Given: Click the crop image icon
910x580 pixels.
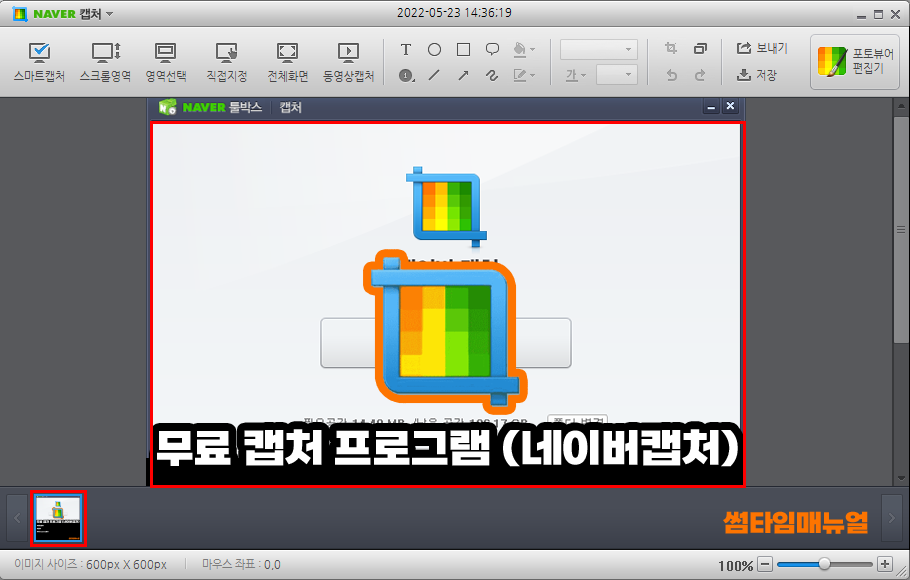Looking at the screenshot, I should 671,49.
